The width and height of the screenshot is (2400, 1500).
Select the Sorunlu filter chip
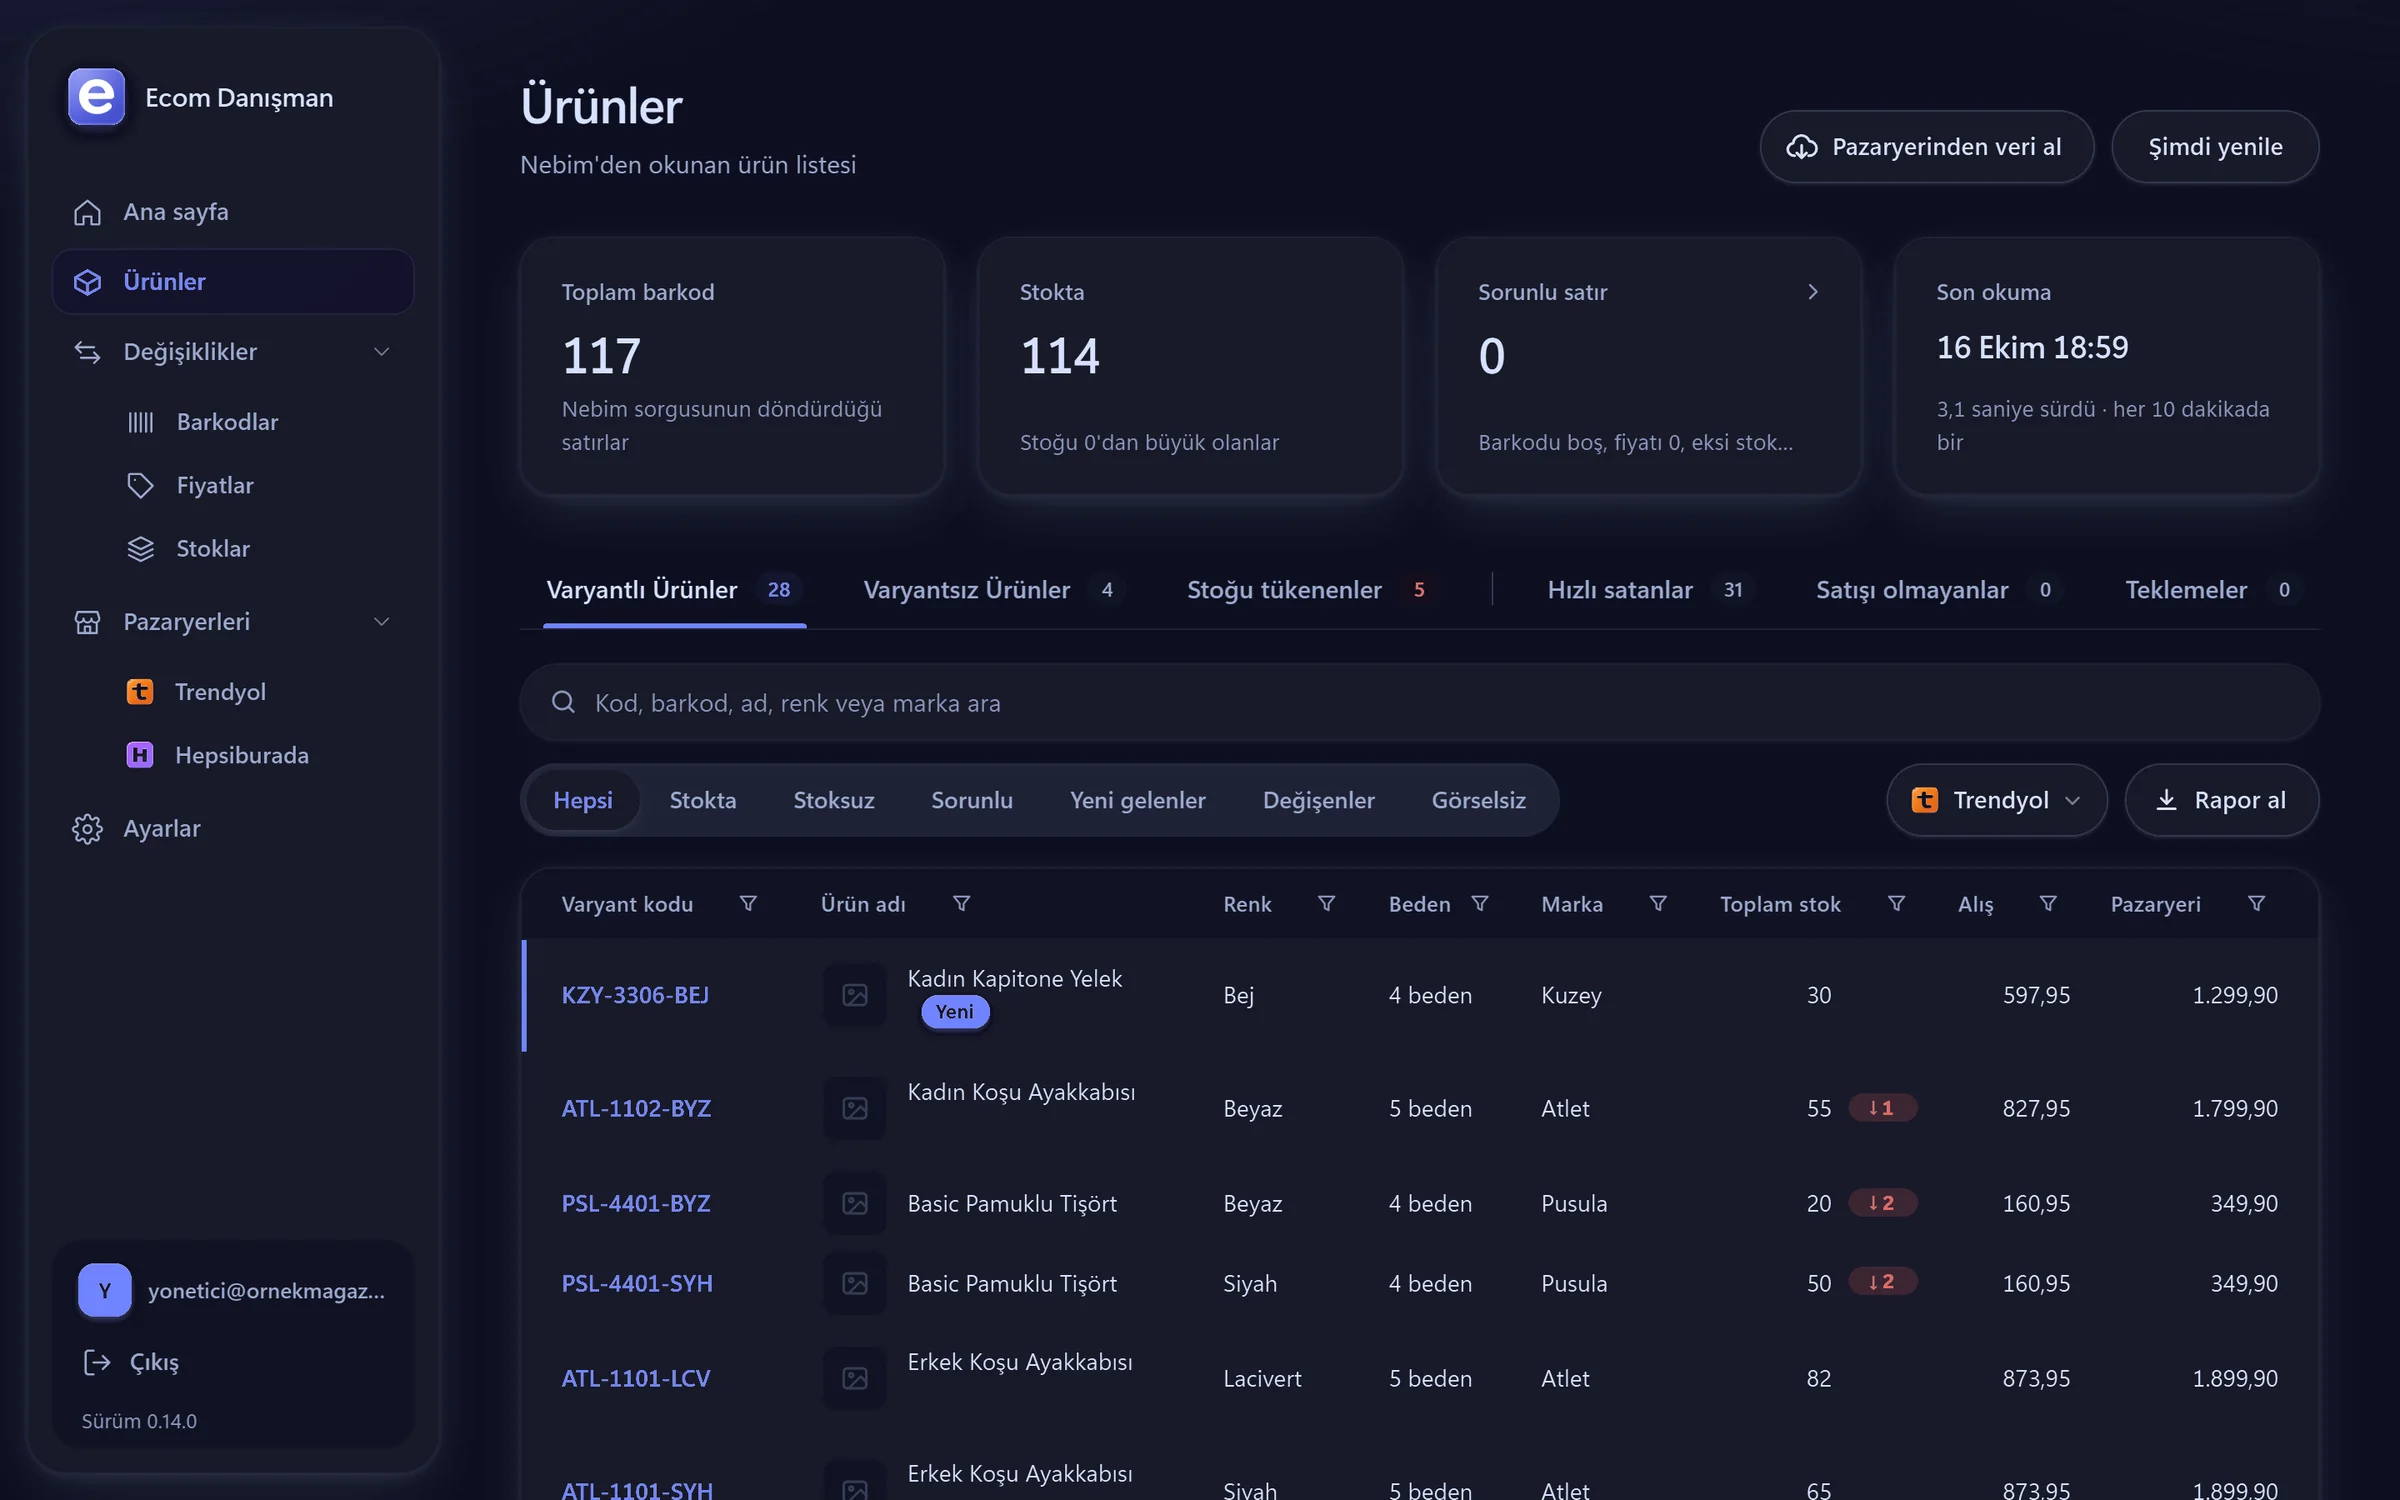[972, 800]
